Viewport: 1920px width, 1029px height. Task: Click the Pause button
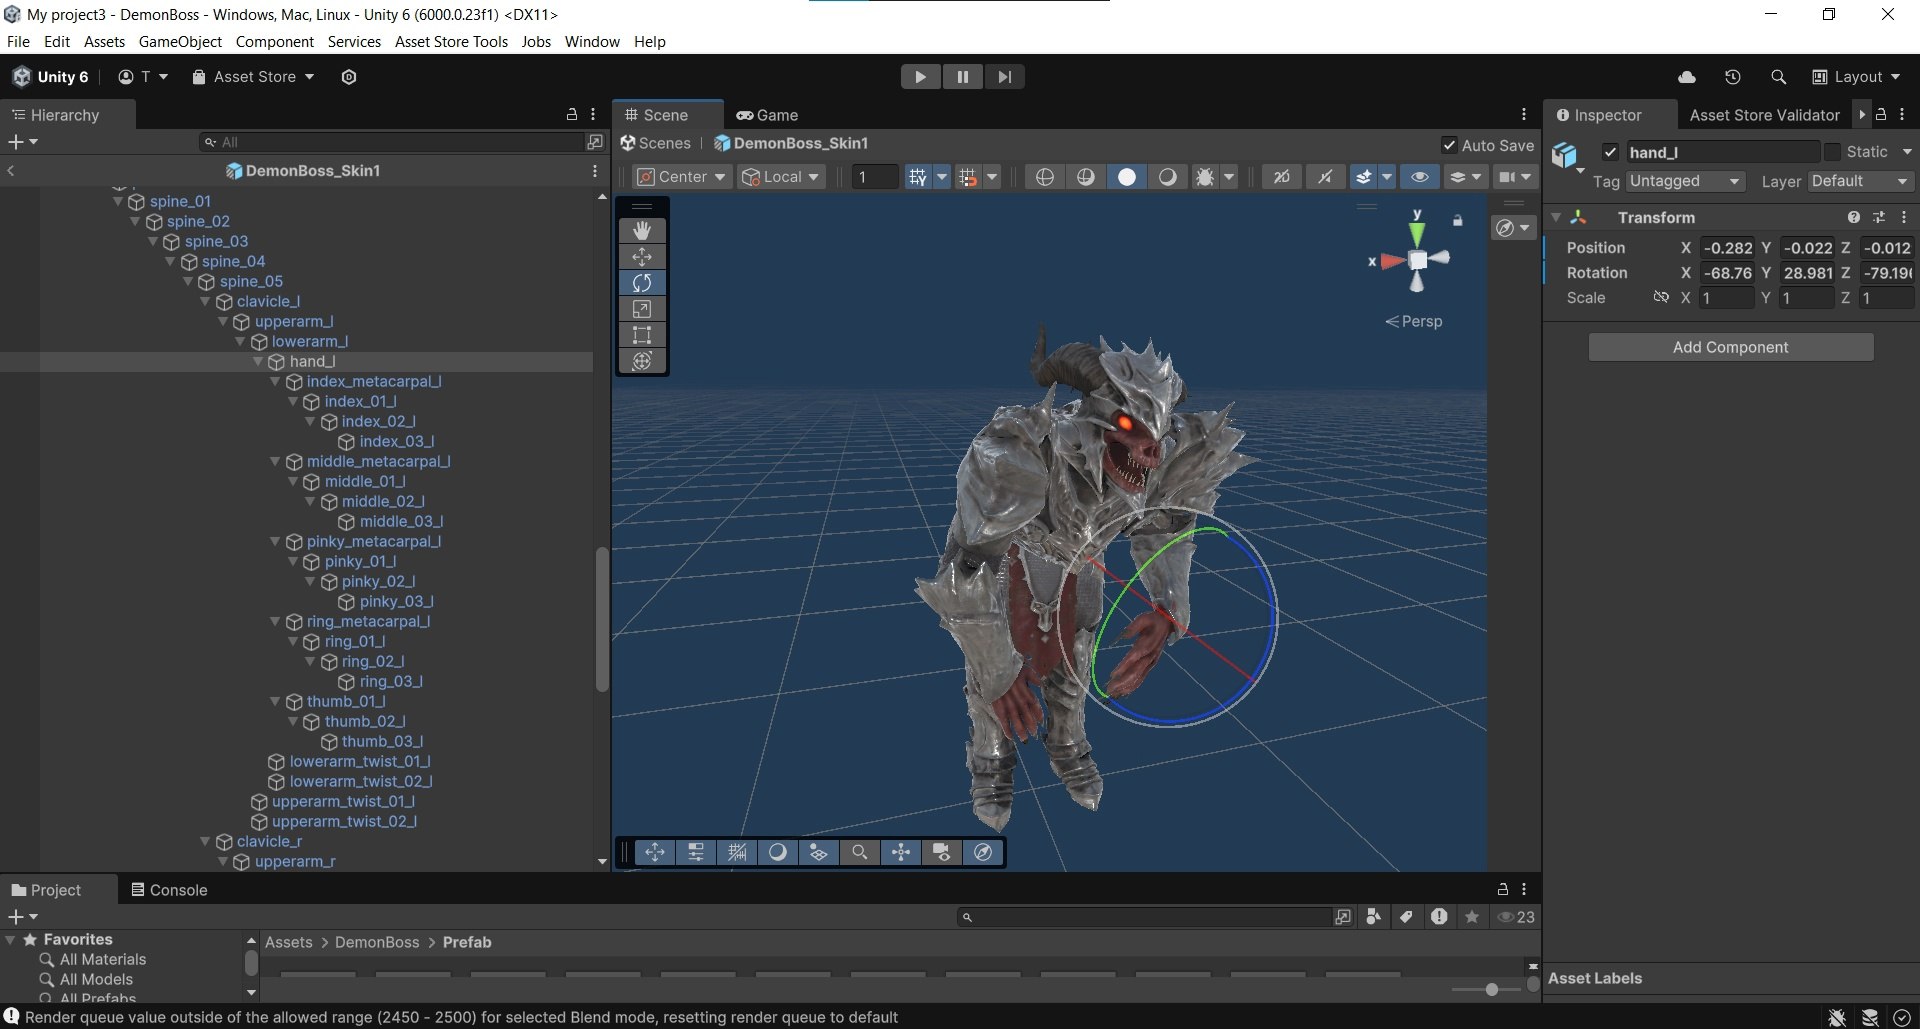pos(962,77)
